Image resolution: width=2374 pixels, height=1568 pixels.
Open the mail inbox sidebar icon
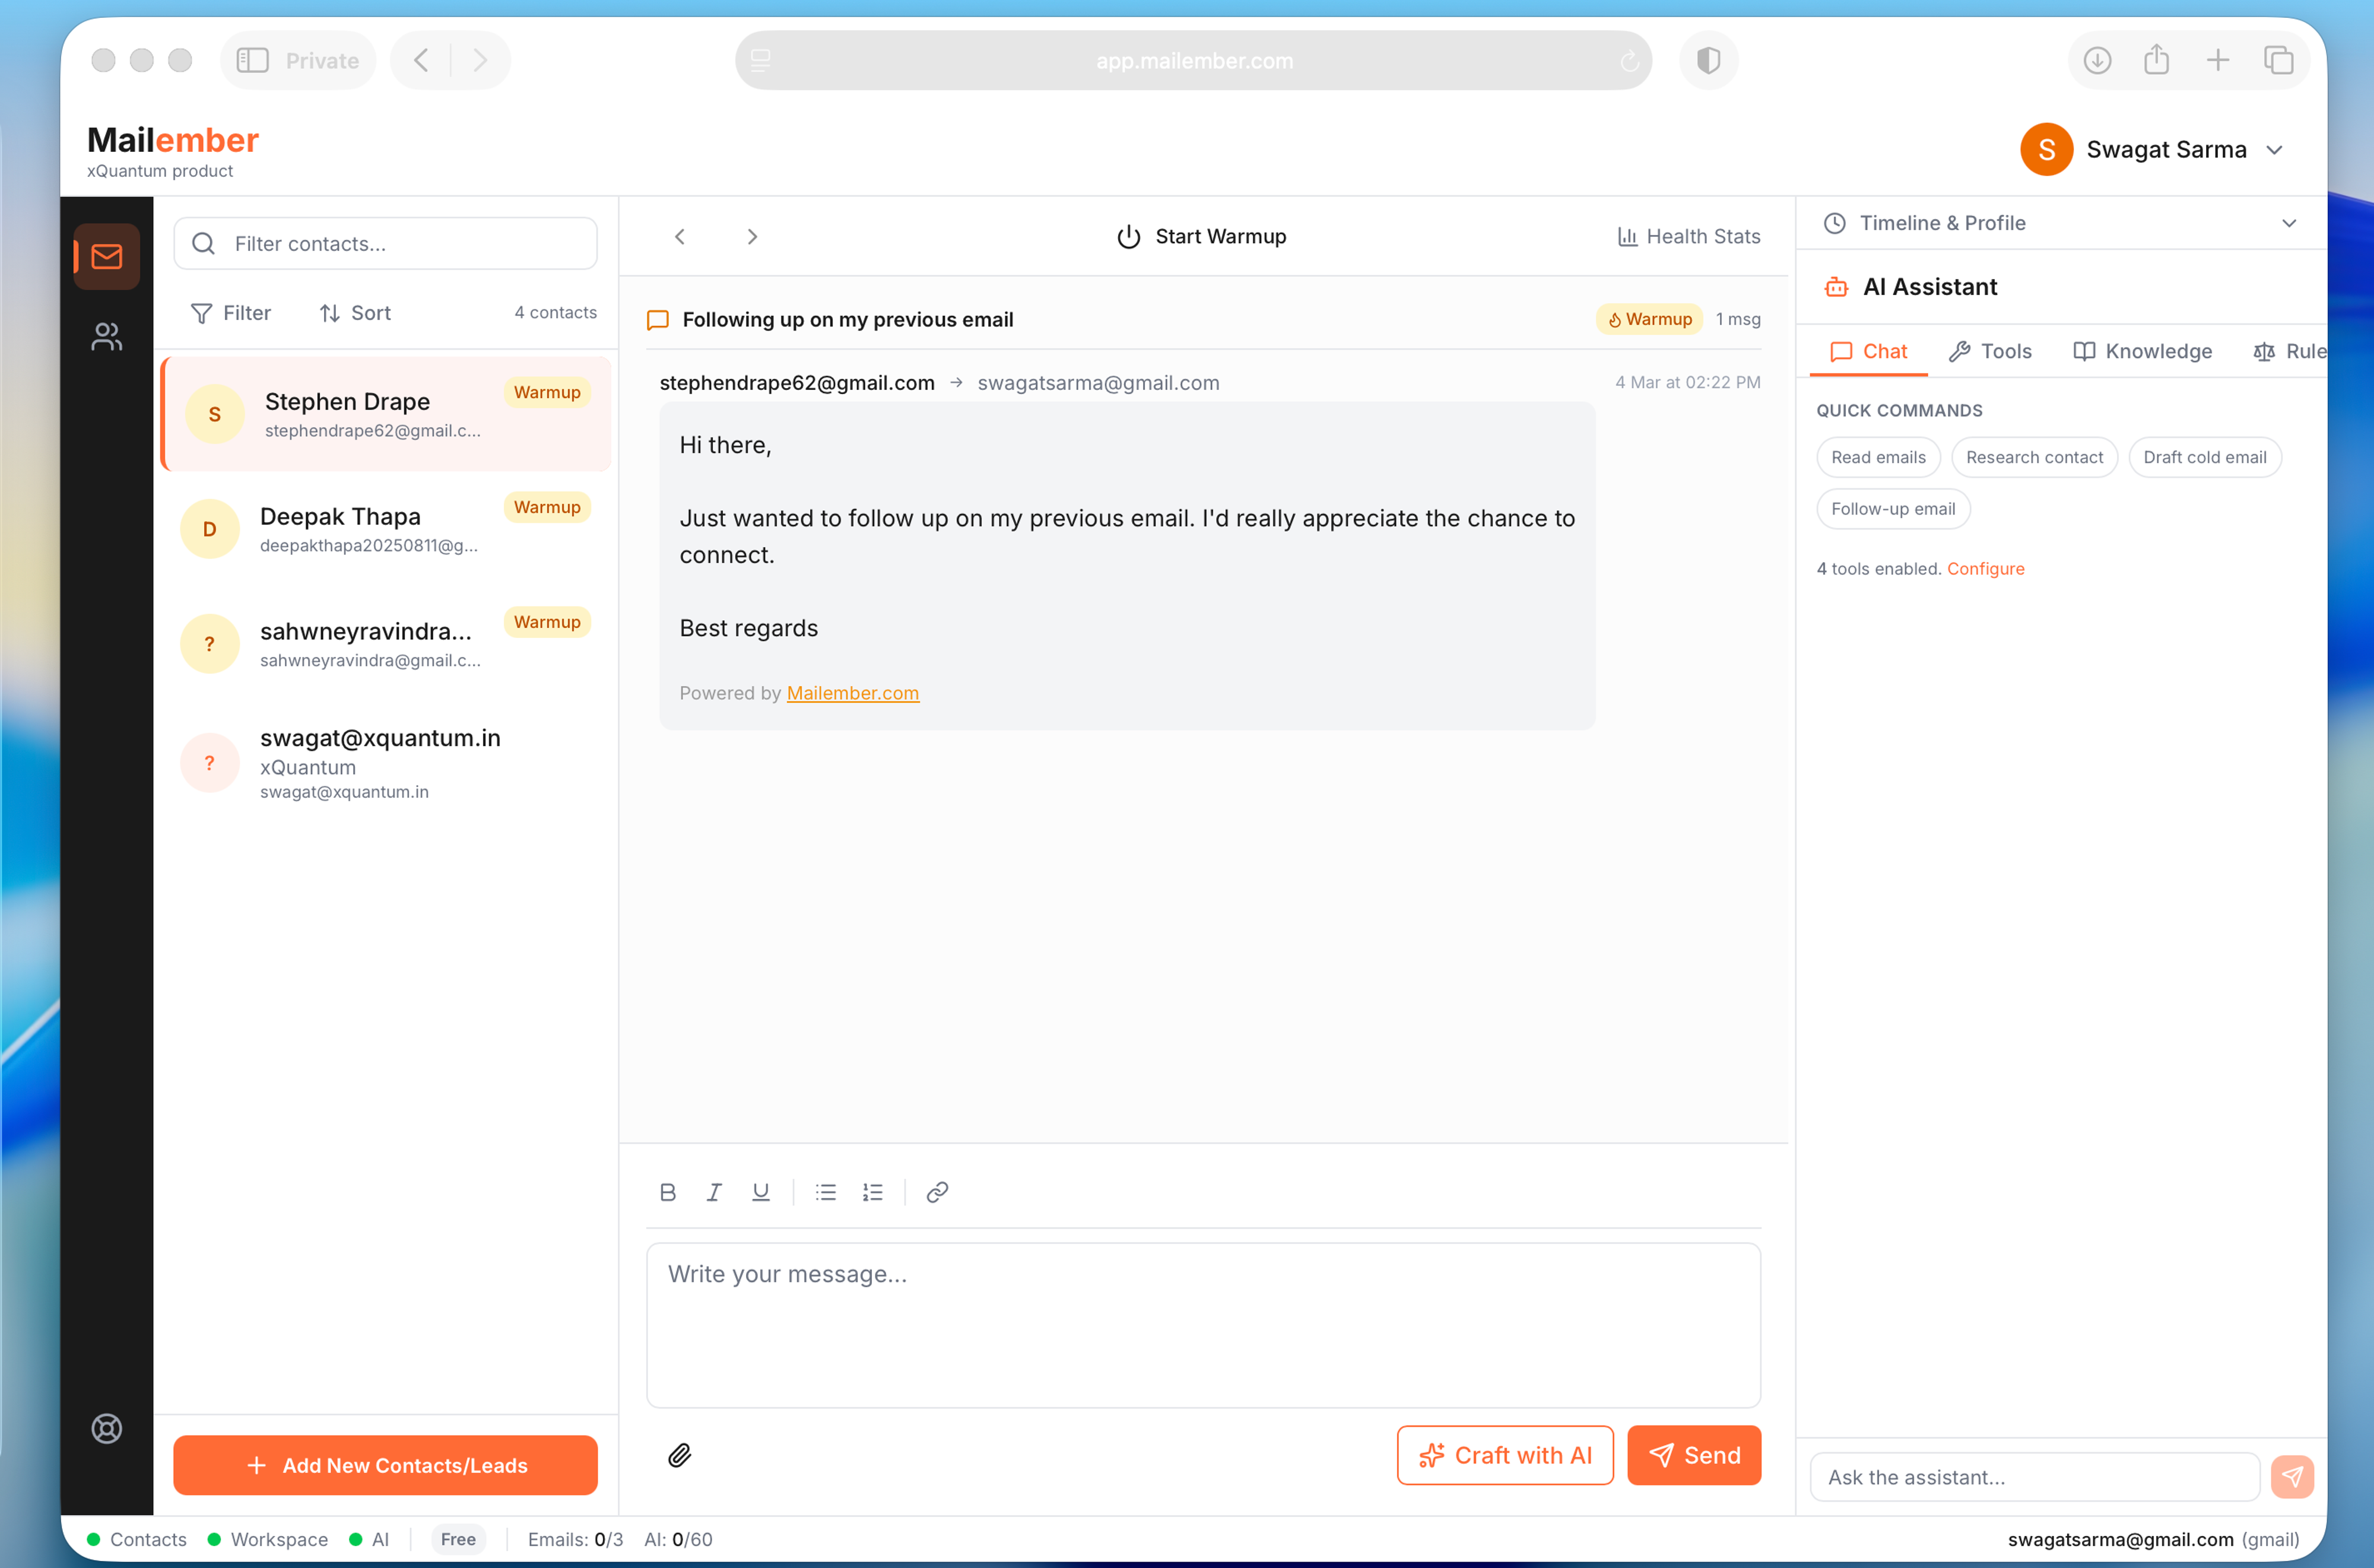pyautogui.click(x=106, y=257)
